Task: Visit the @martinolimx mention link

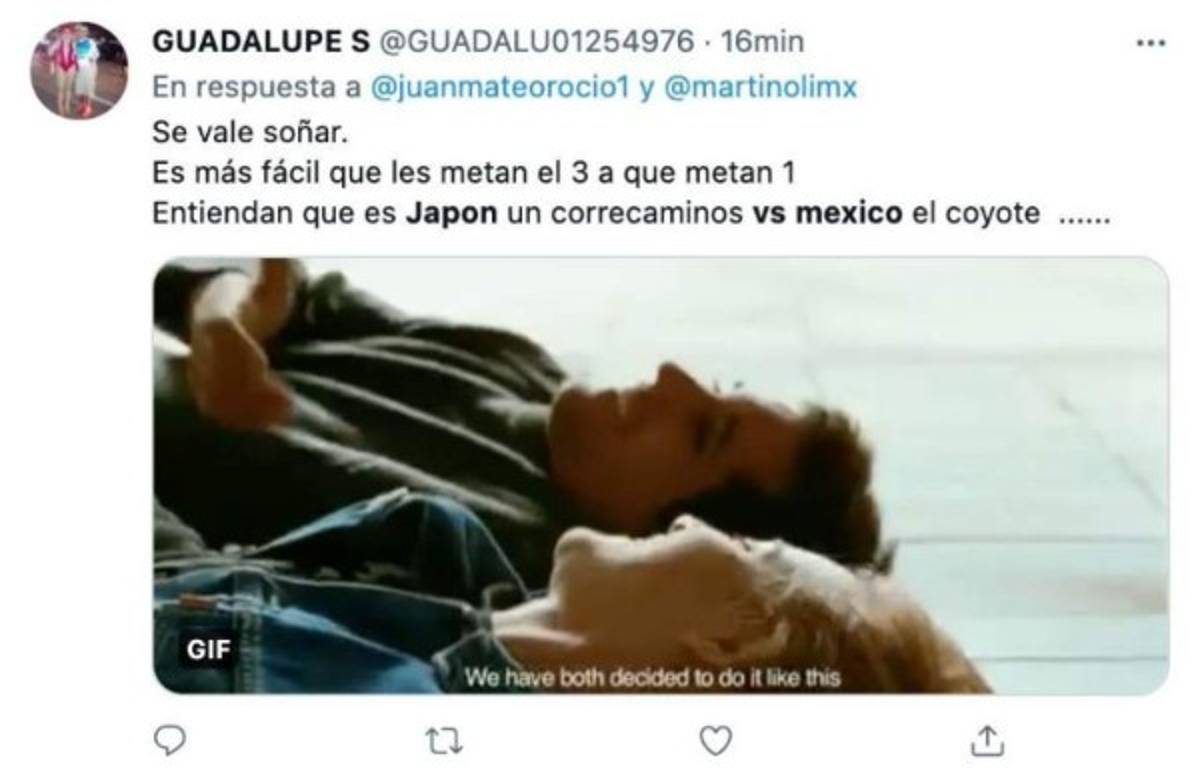Action: pyautogui.click(x=761, y=88)
